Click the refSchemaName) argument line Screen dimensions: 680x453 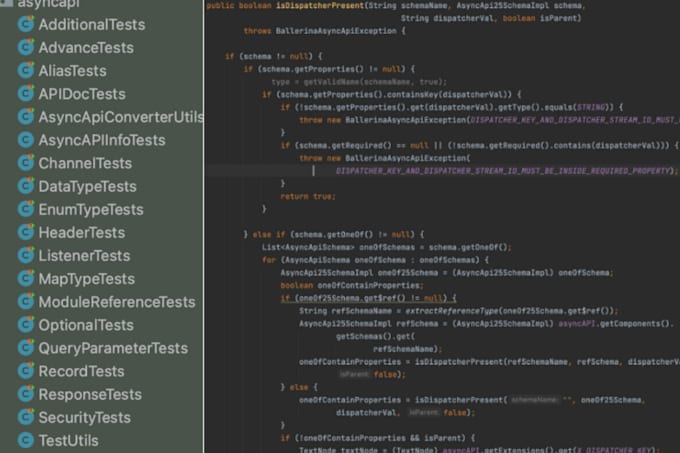click(x=407, y=349)
